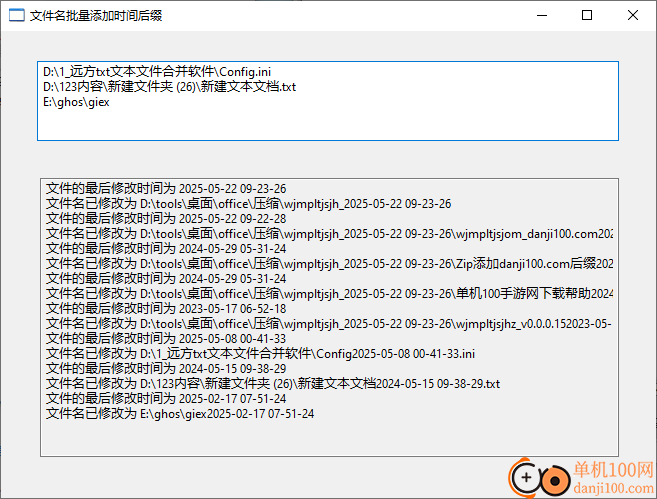Screen dimensions: 657x499
Task: Click log line with 新建文本文档2024-05-15 09-38-29.txt
Action: click(x=273, y=384)
